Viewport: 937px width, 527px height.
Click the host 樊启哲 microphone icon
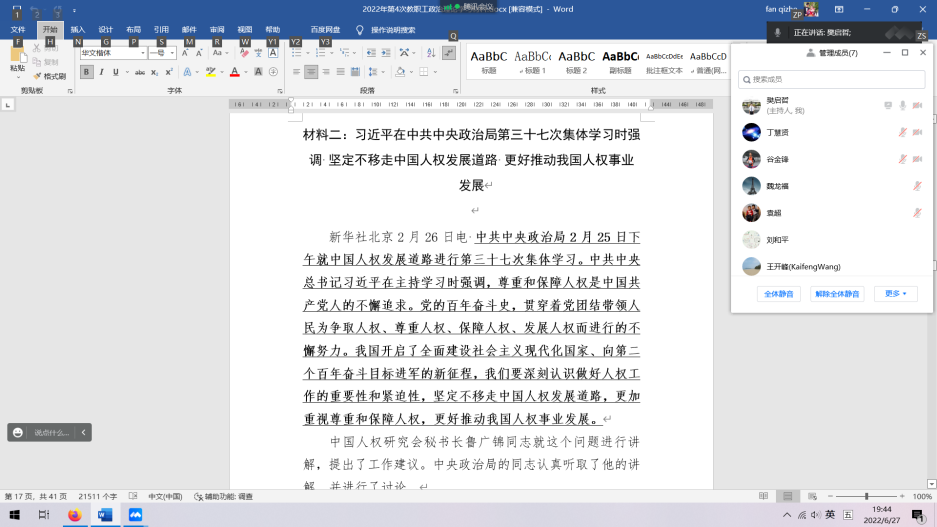(x=903, y=105)
